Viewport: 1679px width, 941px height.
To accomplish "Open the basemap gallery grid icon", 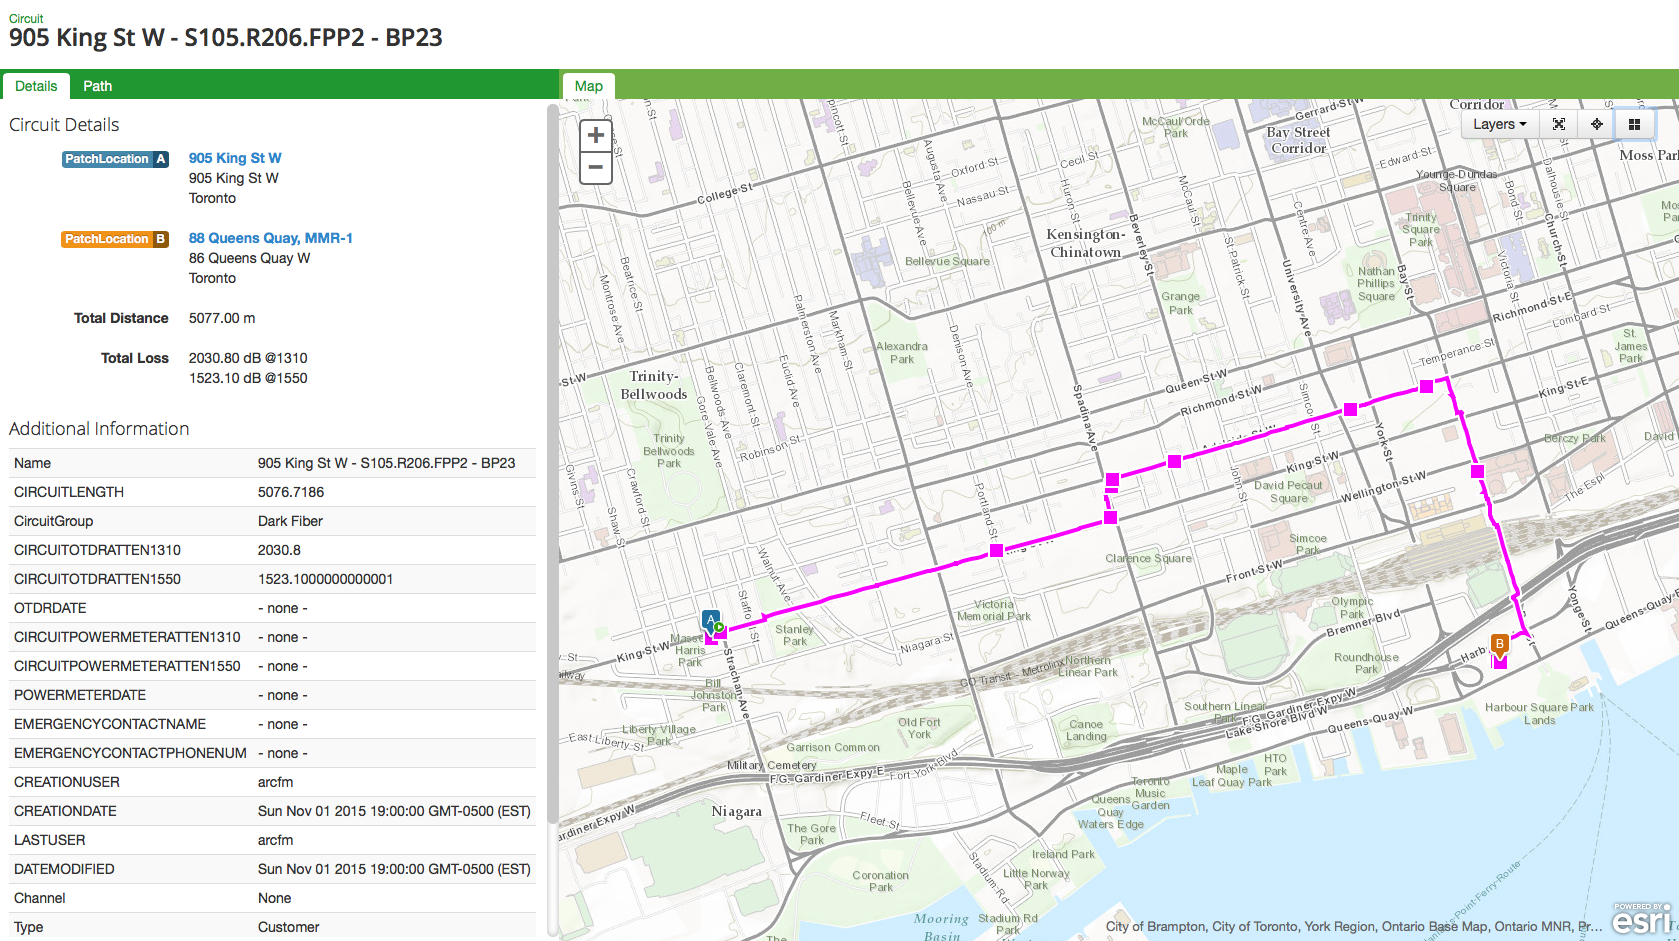I will coord(1634,124).
